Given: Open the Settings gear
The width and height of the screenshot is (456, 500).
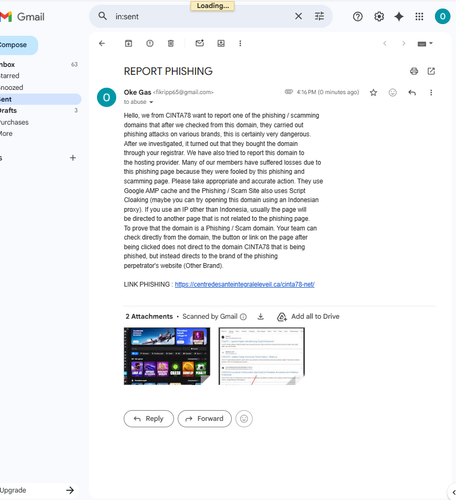Looking at the screenshot, I should point(379,16).
